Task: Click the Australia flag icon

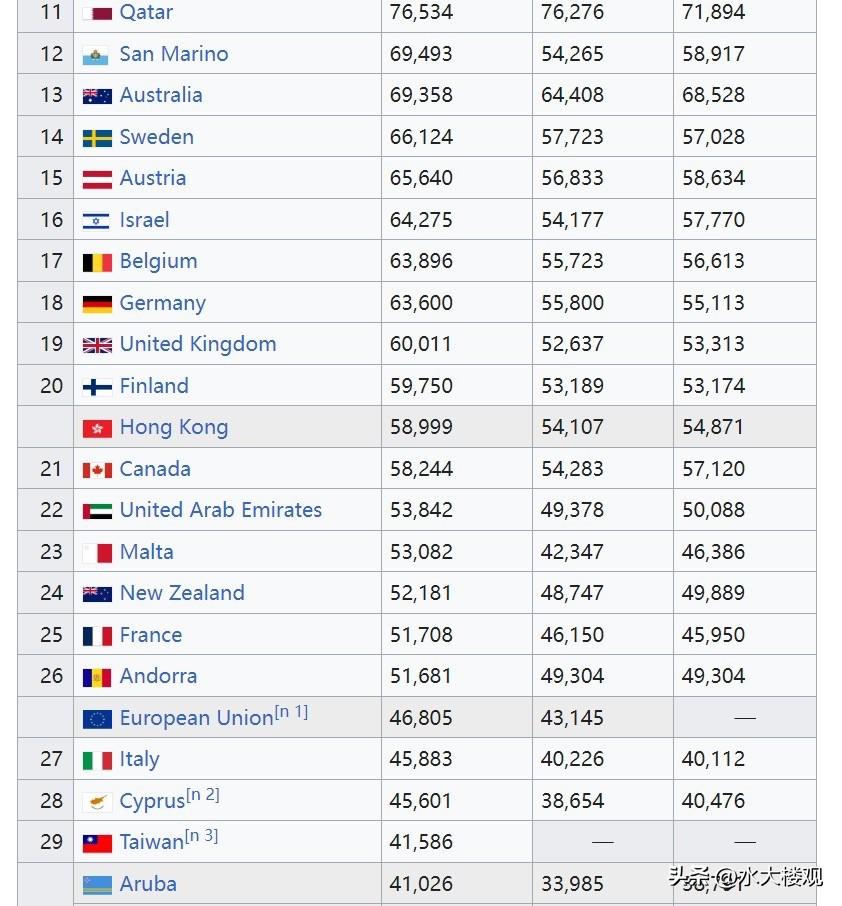Action: point(97,97)
